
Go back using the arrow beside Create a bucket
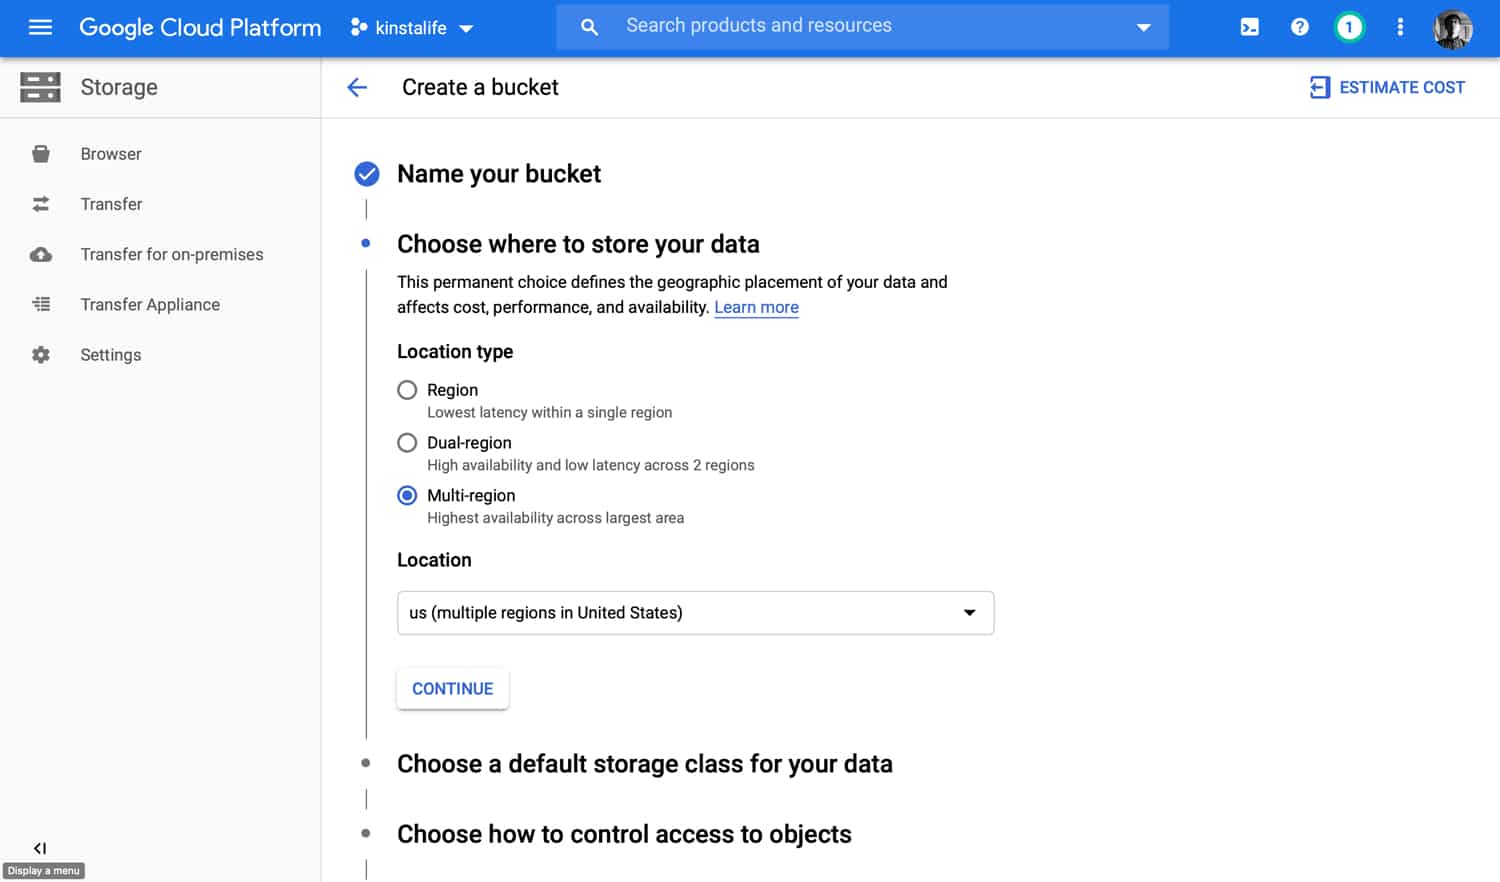tap(357, 87)
